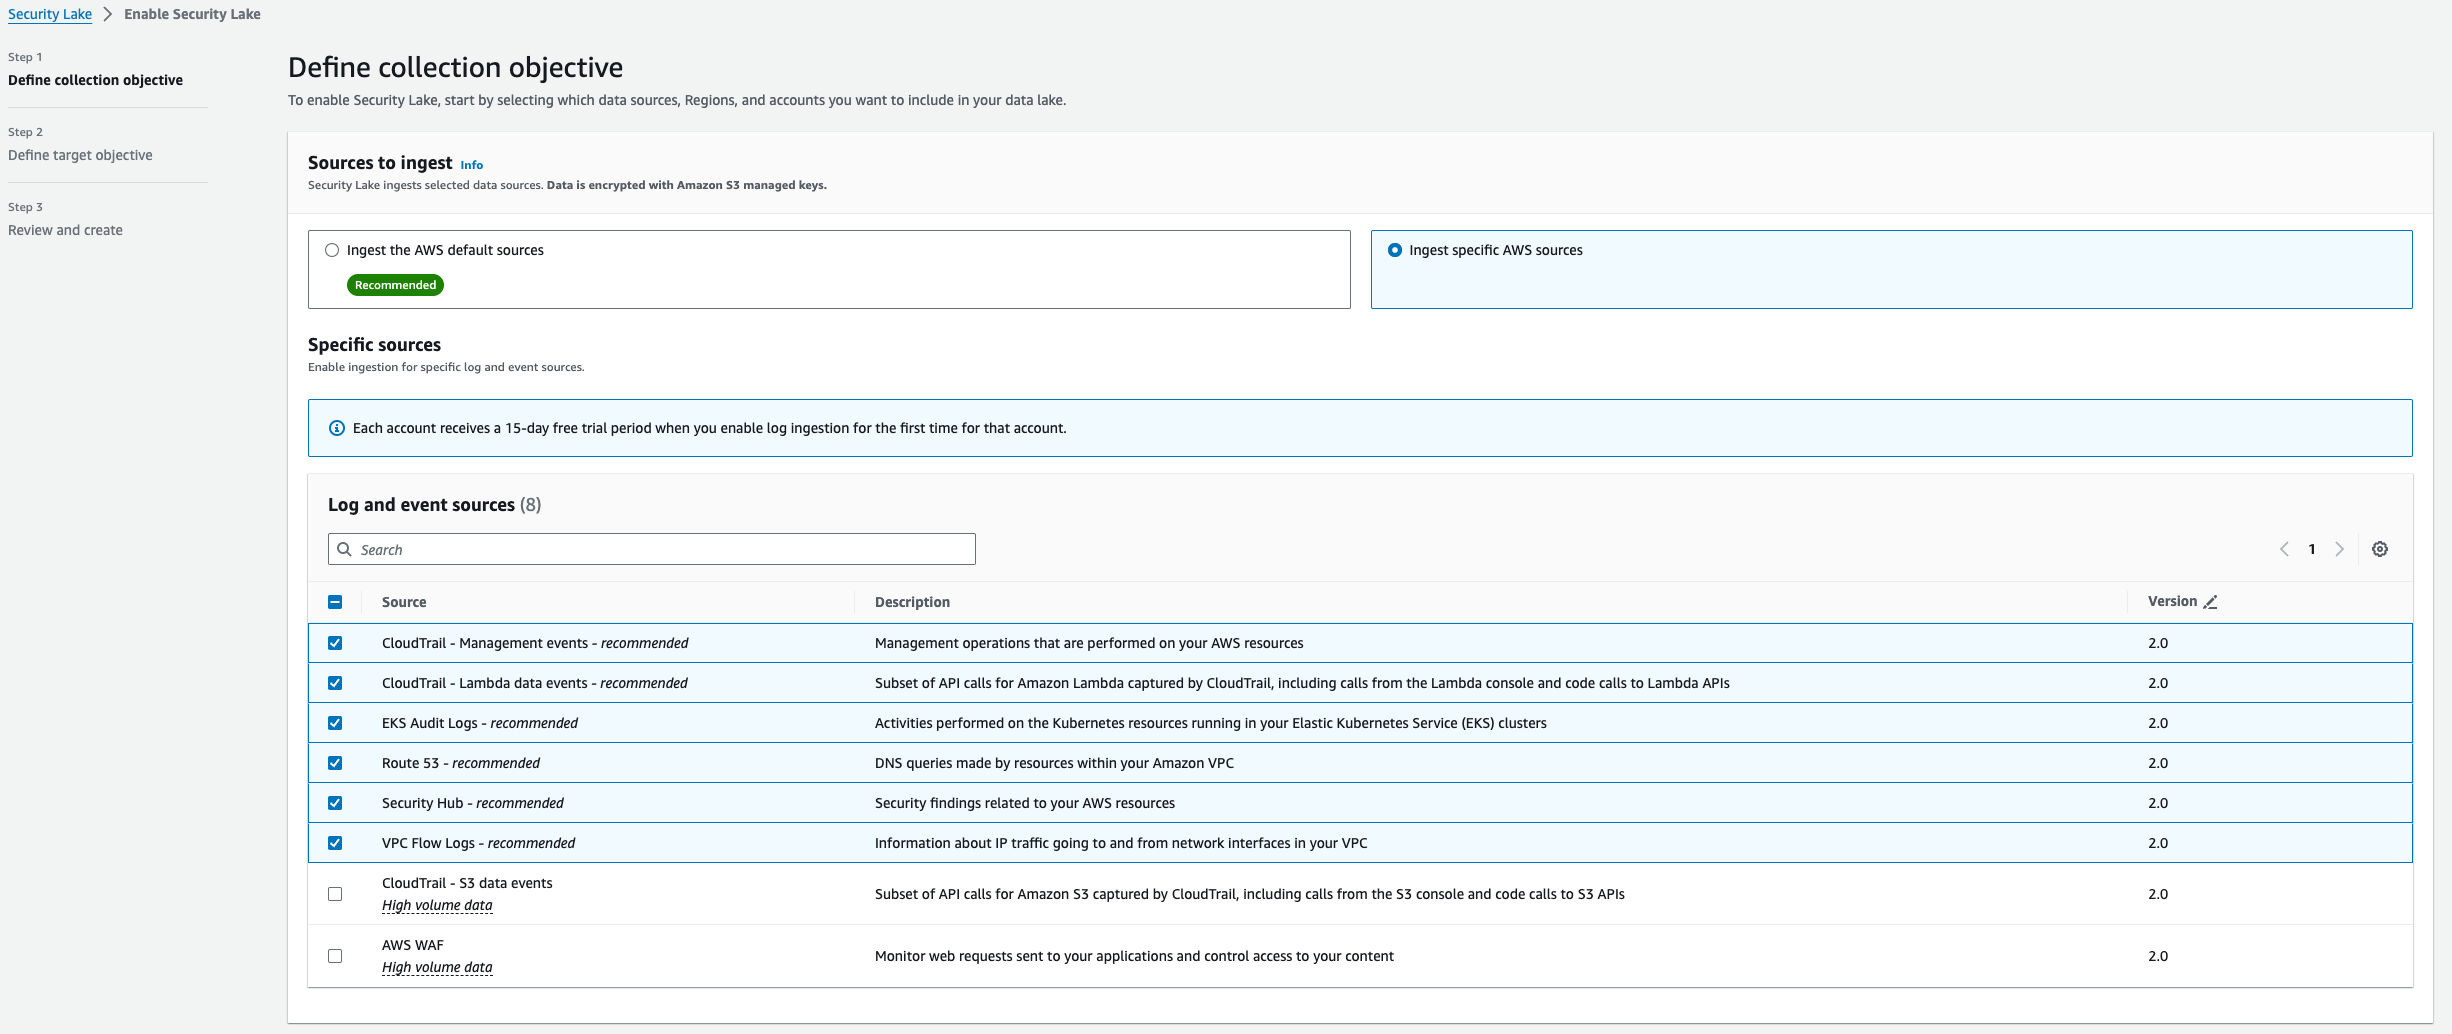
Task: Click 'Security findings related to your AWS resources'
Action: click(1025, 803)
